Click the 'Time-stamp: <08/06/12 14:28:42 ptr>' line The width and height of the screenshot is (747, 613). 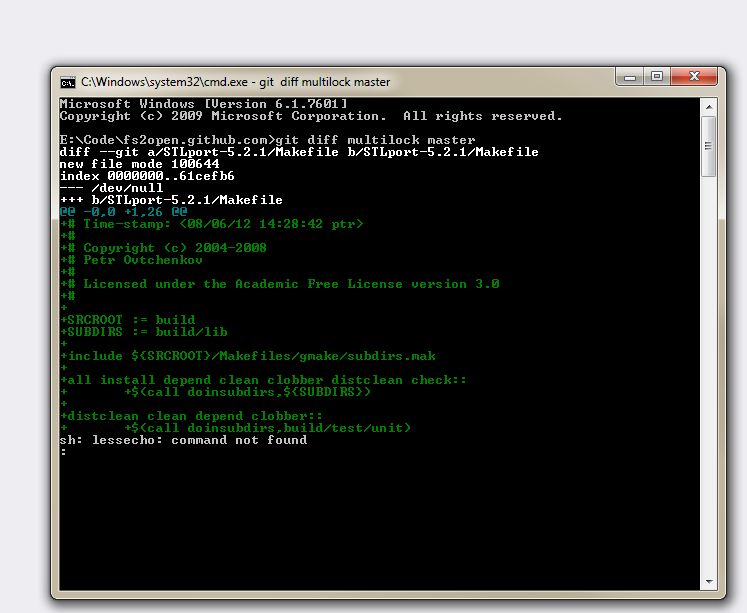pos(212,224)
